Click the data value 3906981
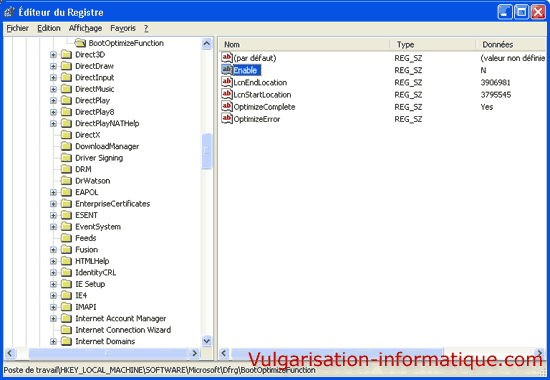550x380 pixels. point(495,82)
